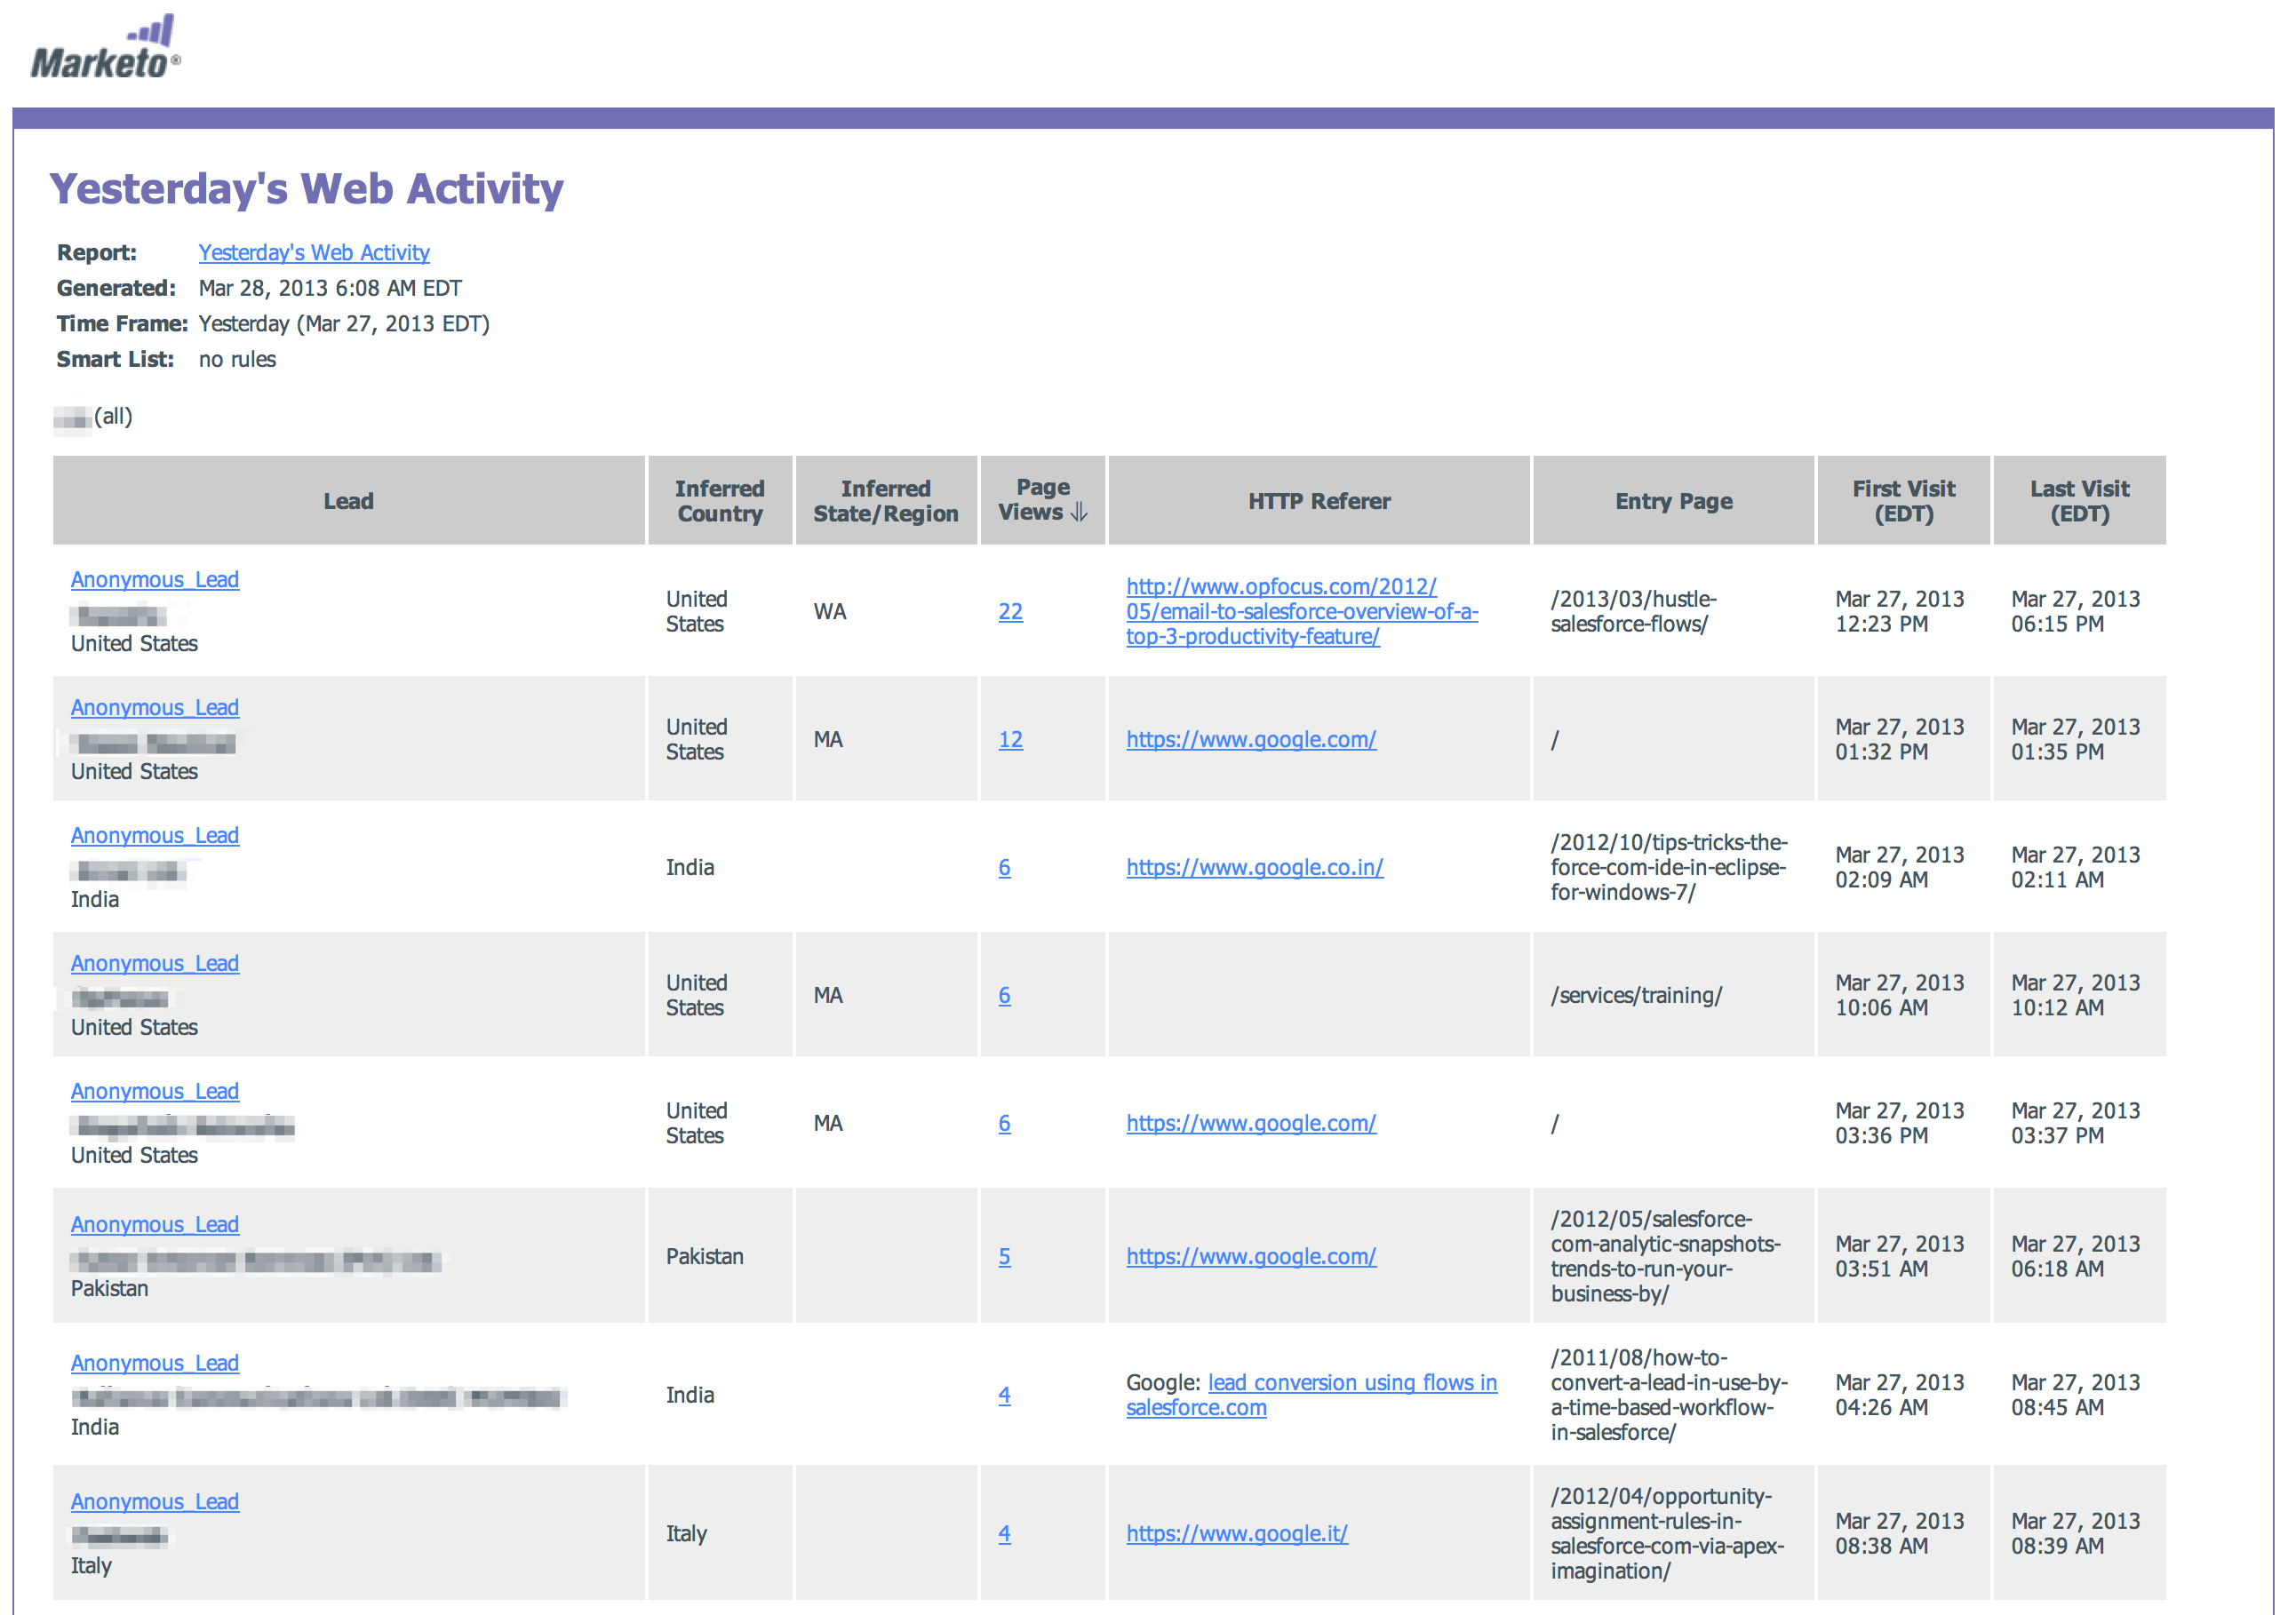Open the 12 page views link
This screenshot has height=1615, width=2296.
tap(1010, 740)
